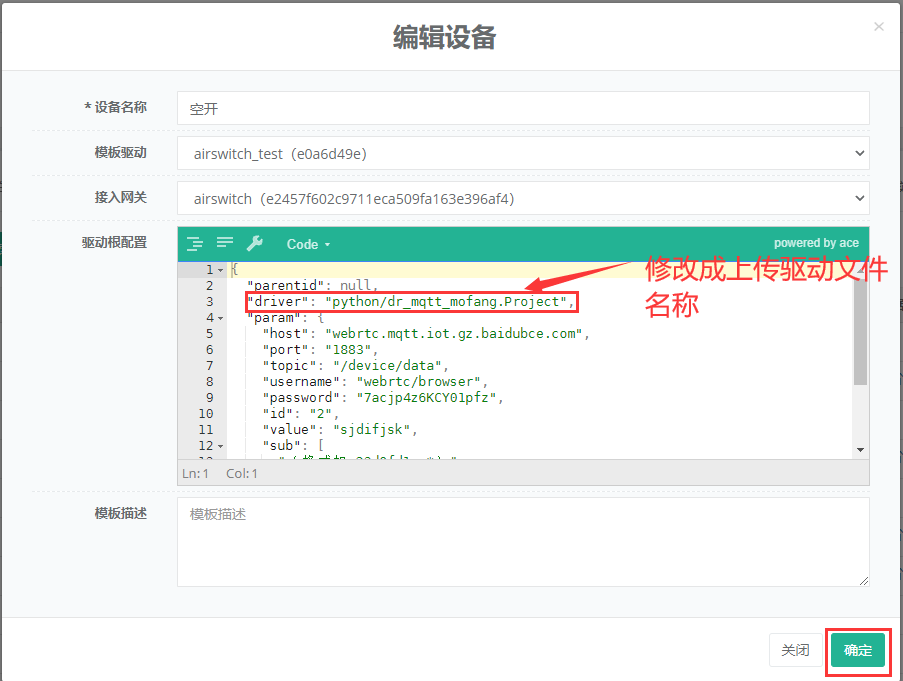Click the auto-format indent icon in editor toolbar
903x681 pixels.
(195, 244)
